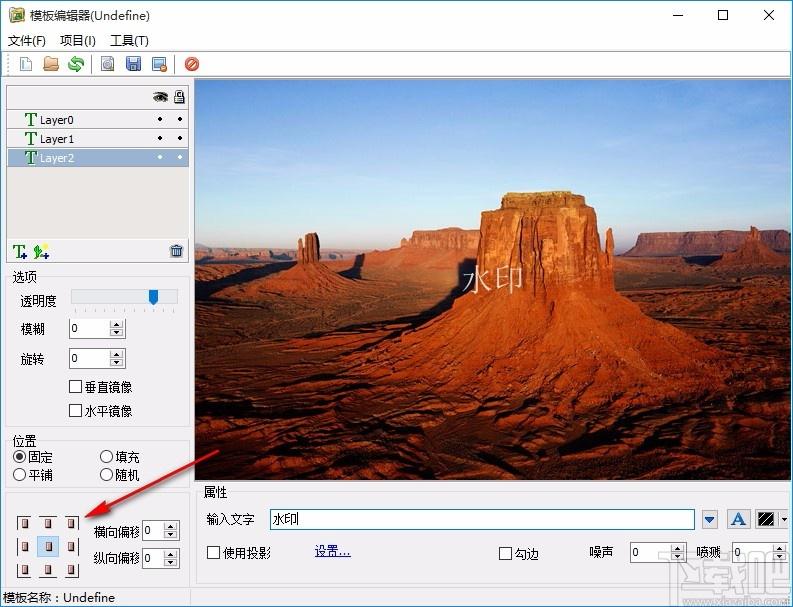Align the watermark to the middle-right
Screen dimensions: 793x607
click(72, 546)
